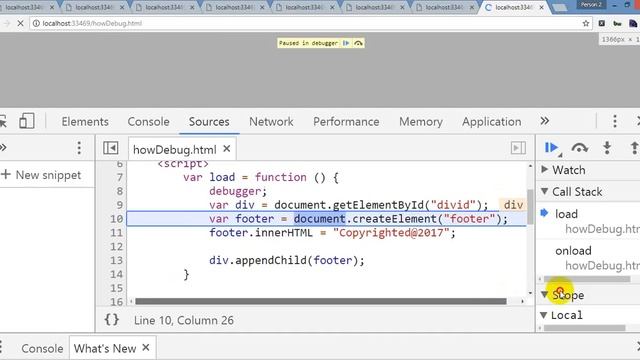Step over next function call
This screenshot has width=640, height=360.
click(580, 147)
